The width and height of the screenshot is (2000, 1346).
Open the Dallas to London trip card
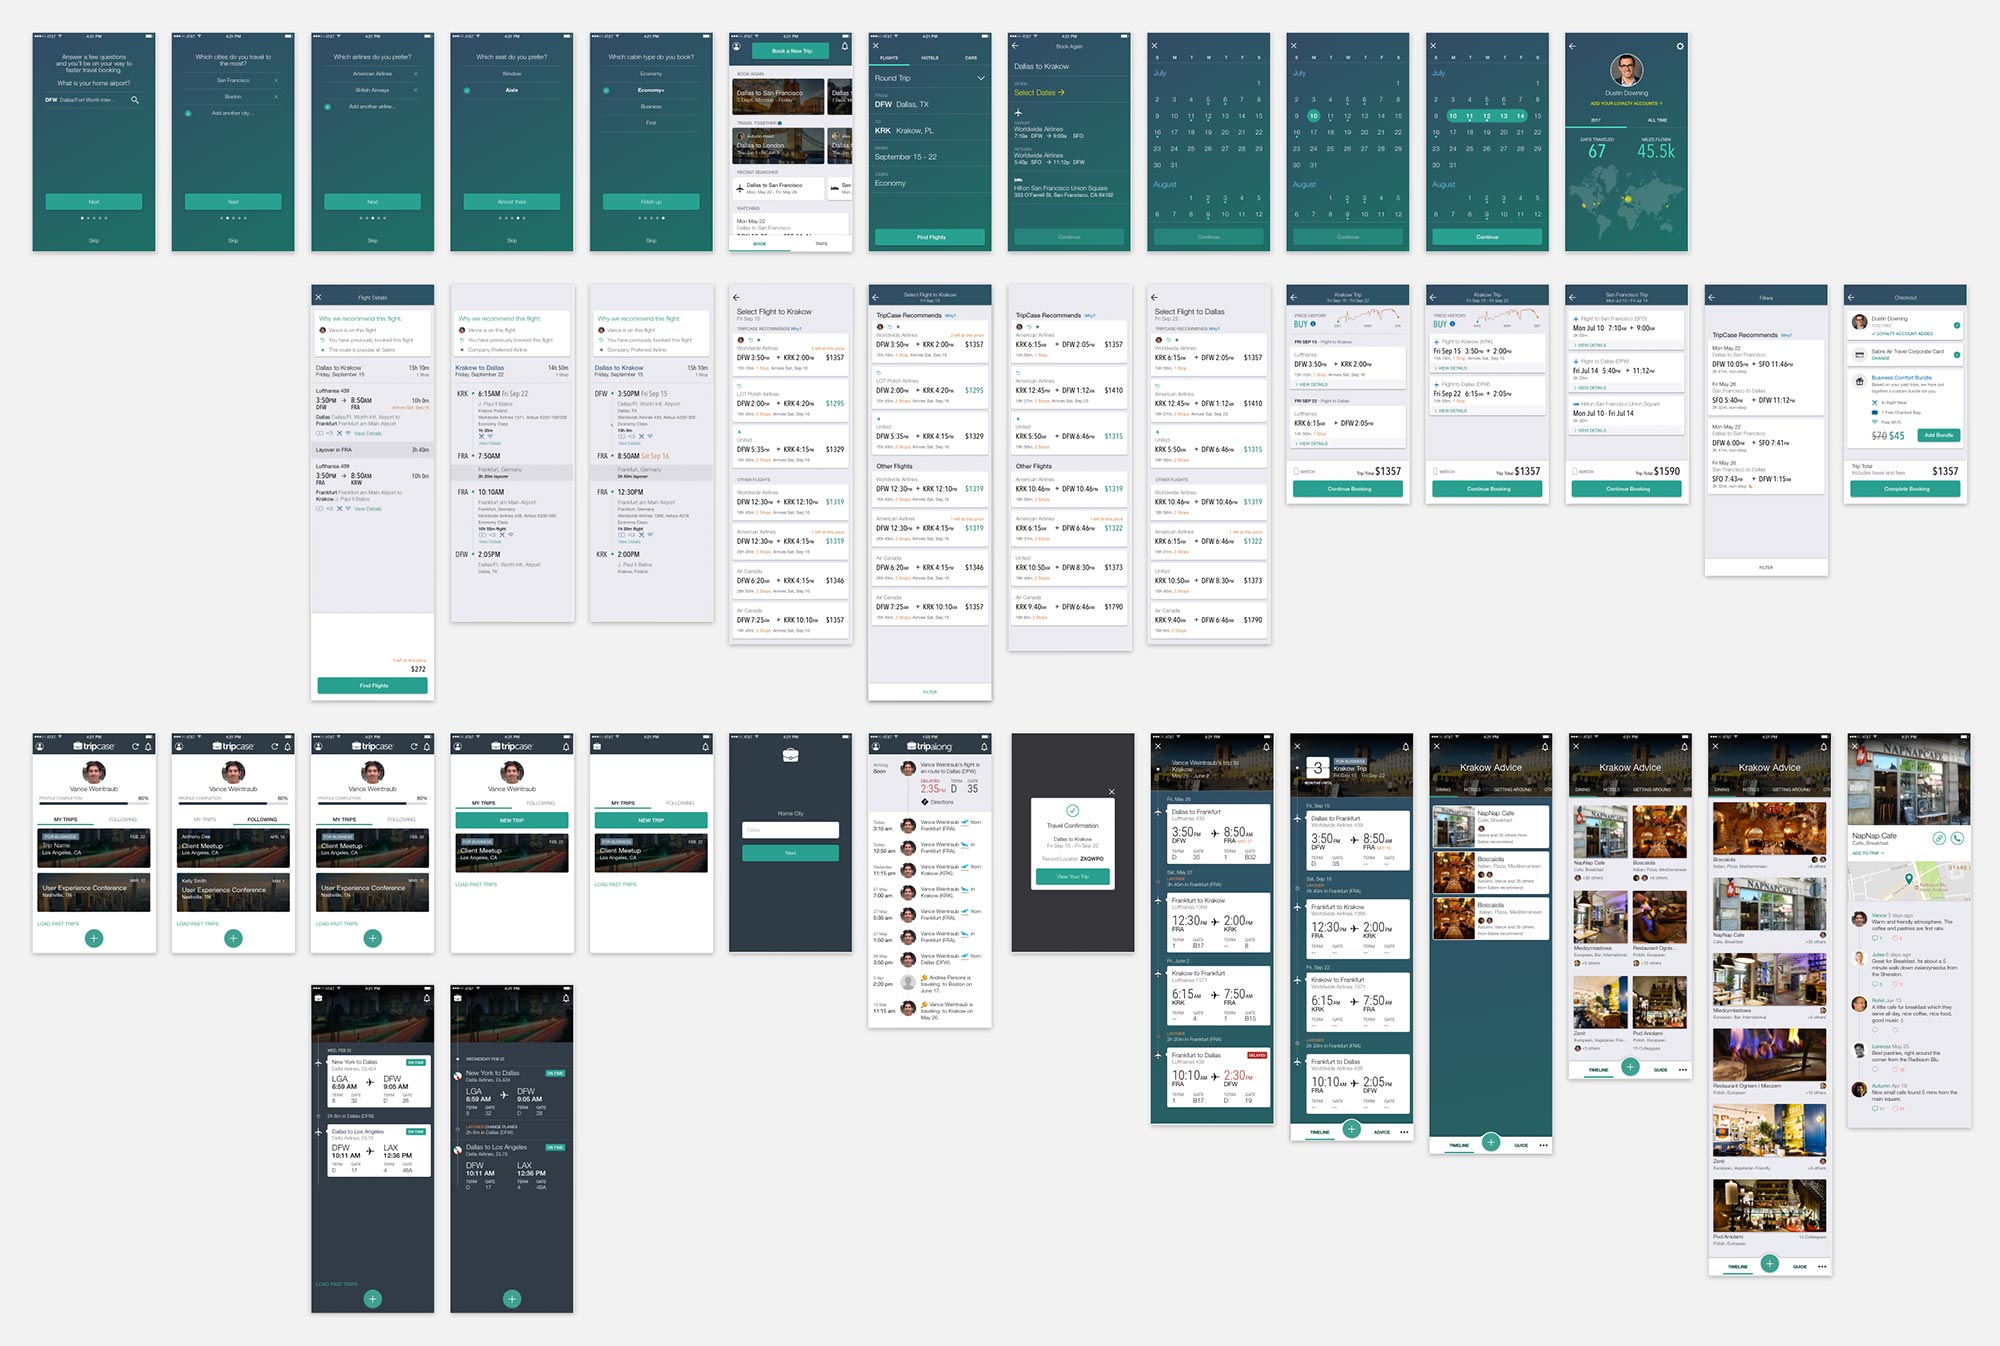[780, 145]
